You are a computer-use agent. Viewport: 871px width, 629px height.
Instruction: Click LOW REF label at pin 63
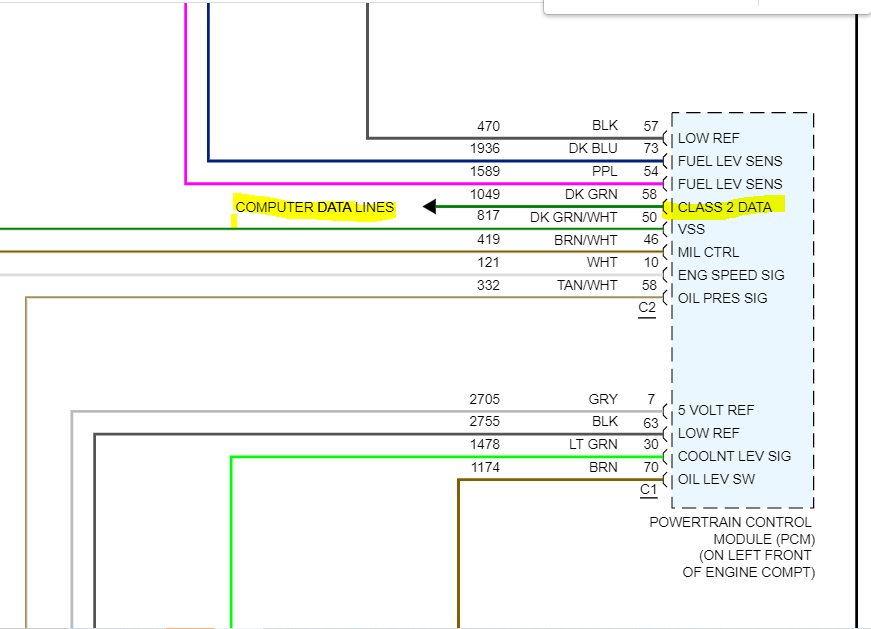click(708, 433)
